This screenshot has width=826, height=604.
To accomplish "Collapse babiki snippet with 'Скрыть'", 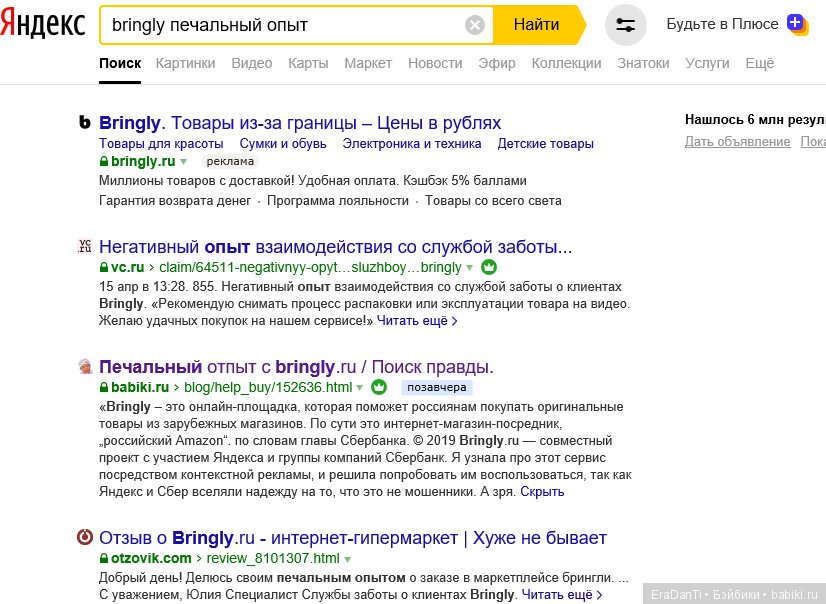I will coord(542,491).
